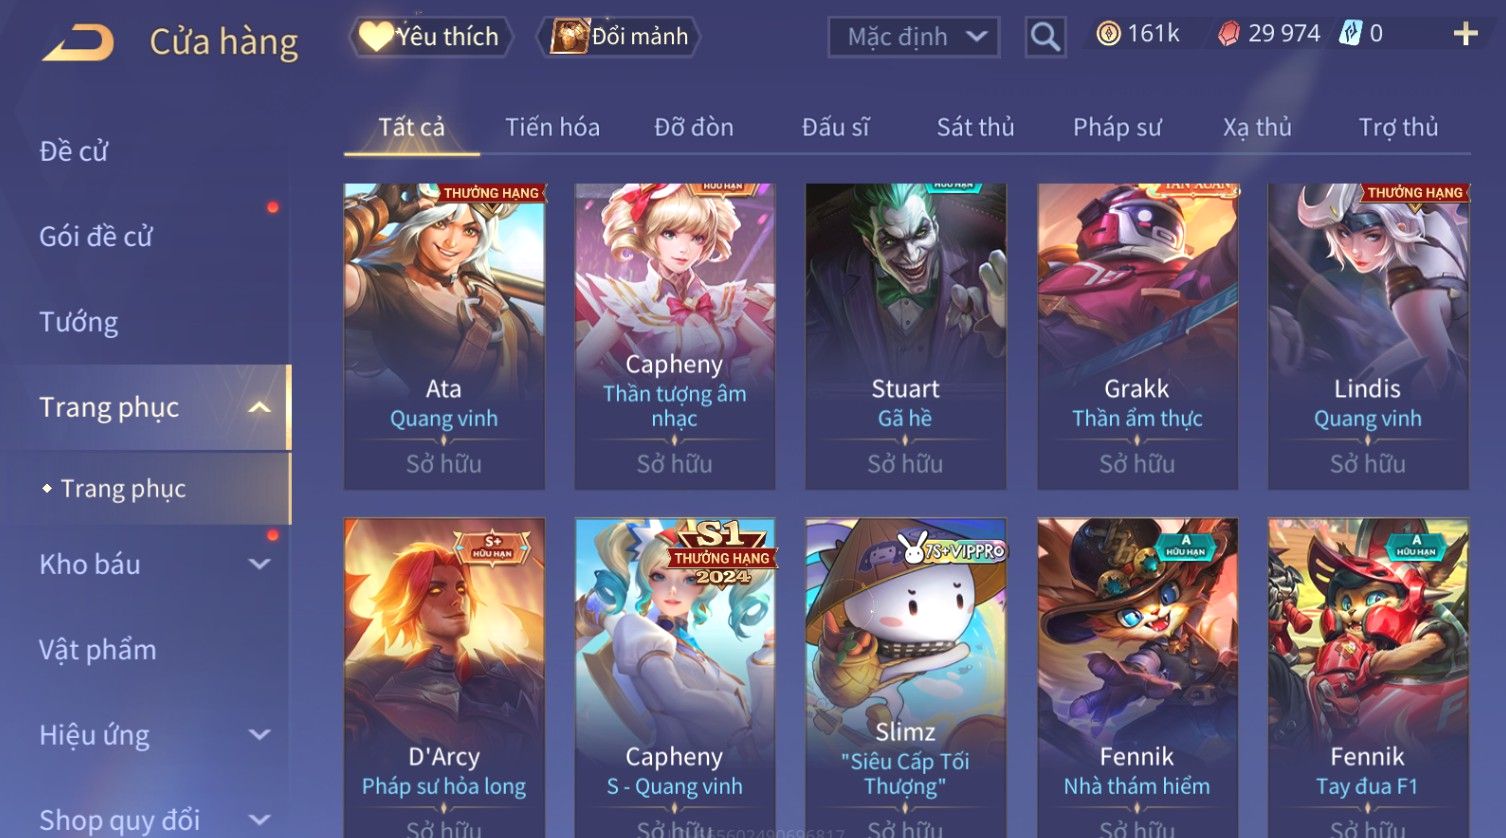Tap the gold coin balance icon
The height and width of the screenshot is (838, 1506).
1108,34
